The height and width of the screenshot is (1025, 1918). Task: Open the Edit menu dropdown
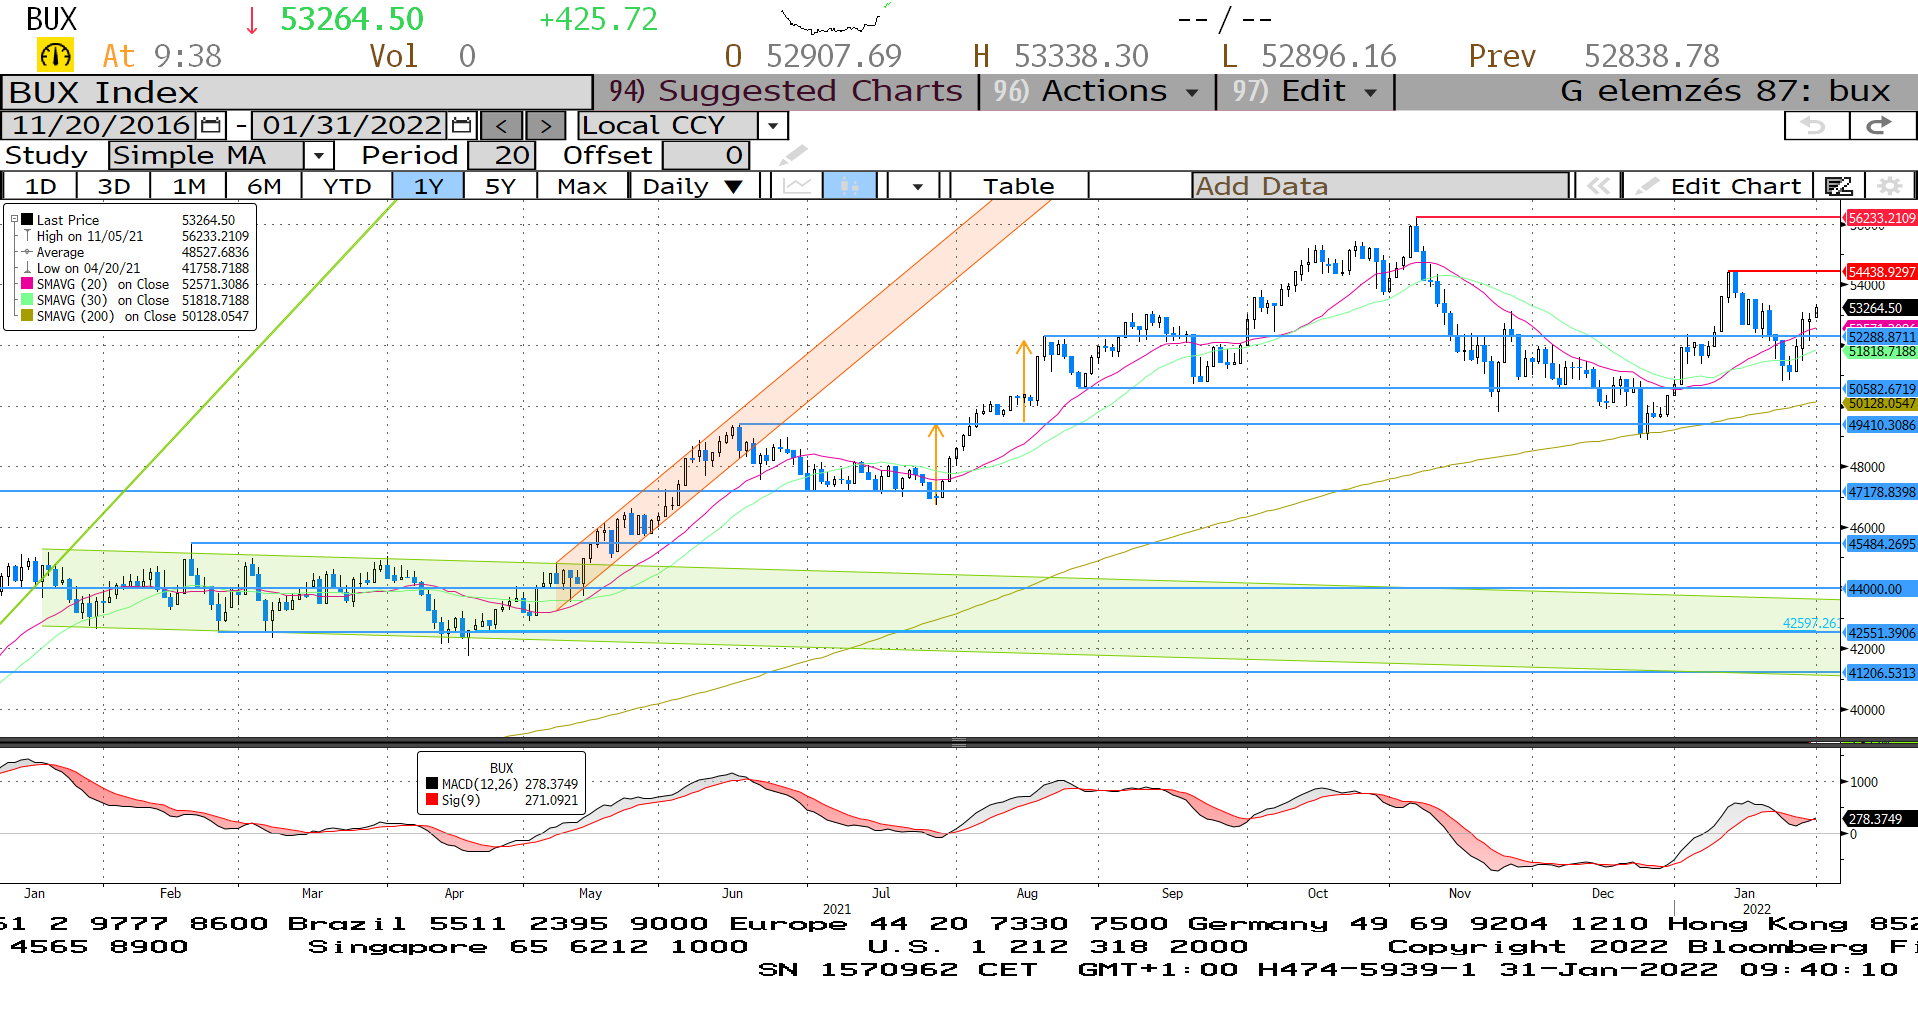pos(1305,91)
